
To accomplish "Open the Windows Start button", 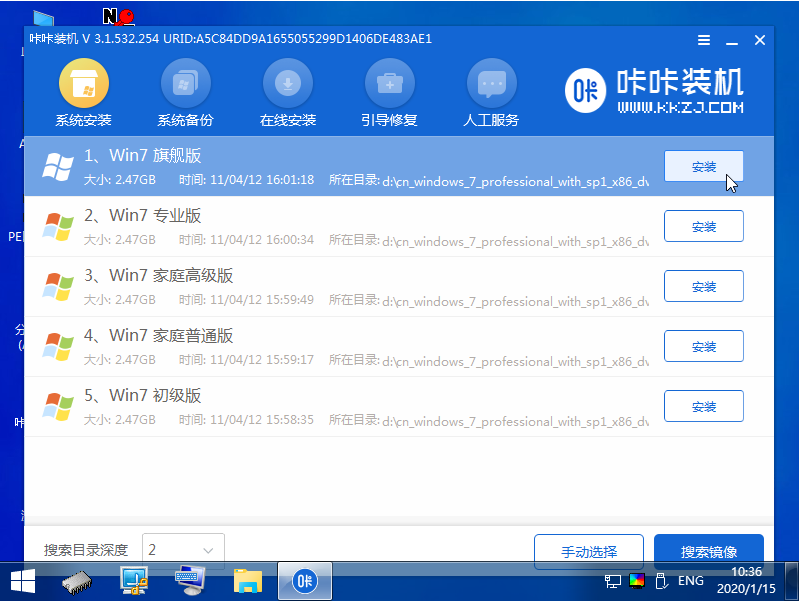I will click(22, 580).
